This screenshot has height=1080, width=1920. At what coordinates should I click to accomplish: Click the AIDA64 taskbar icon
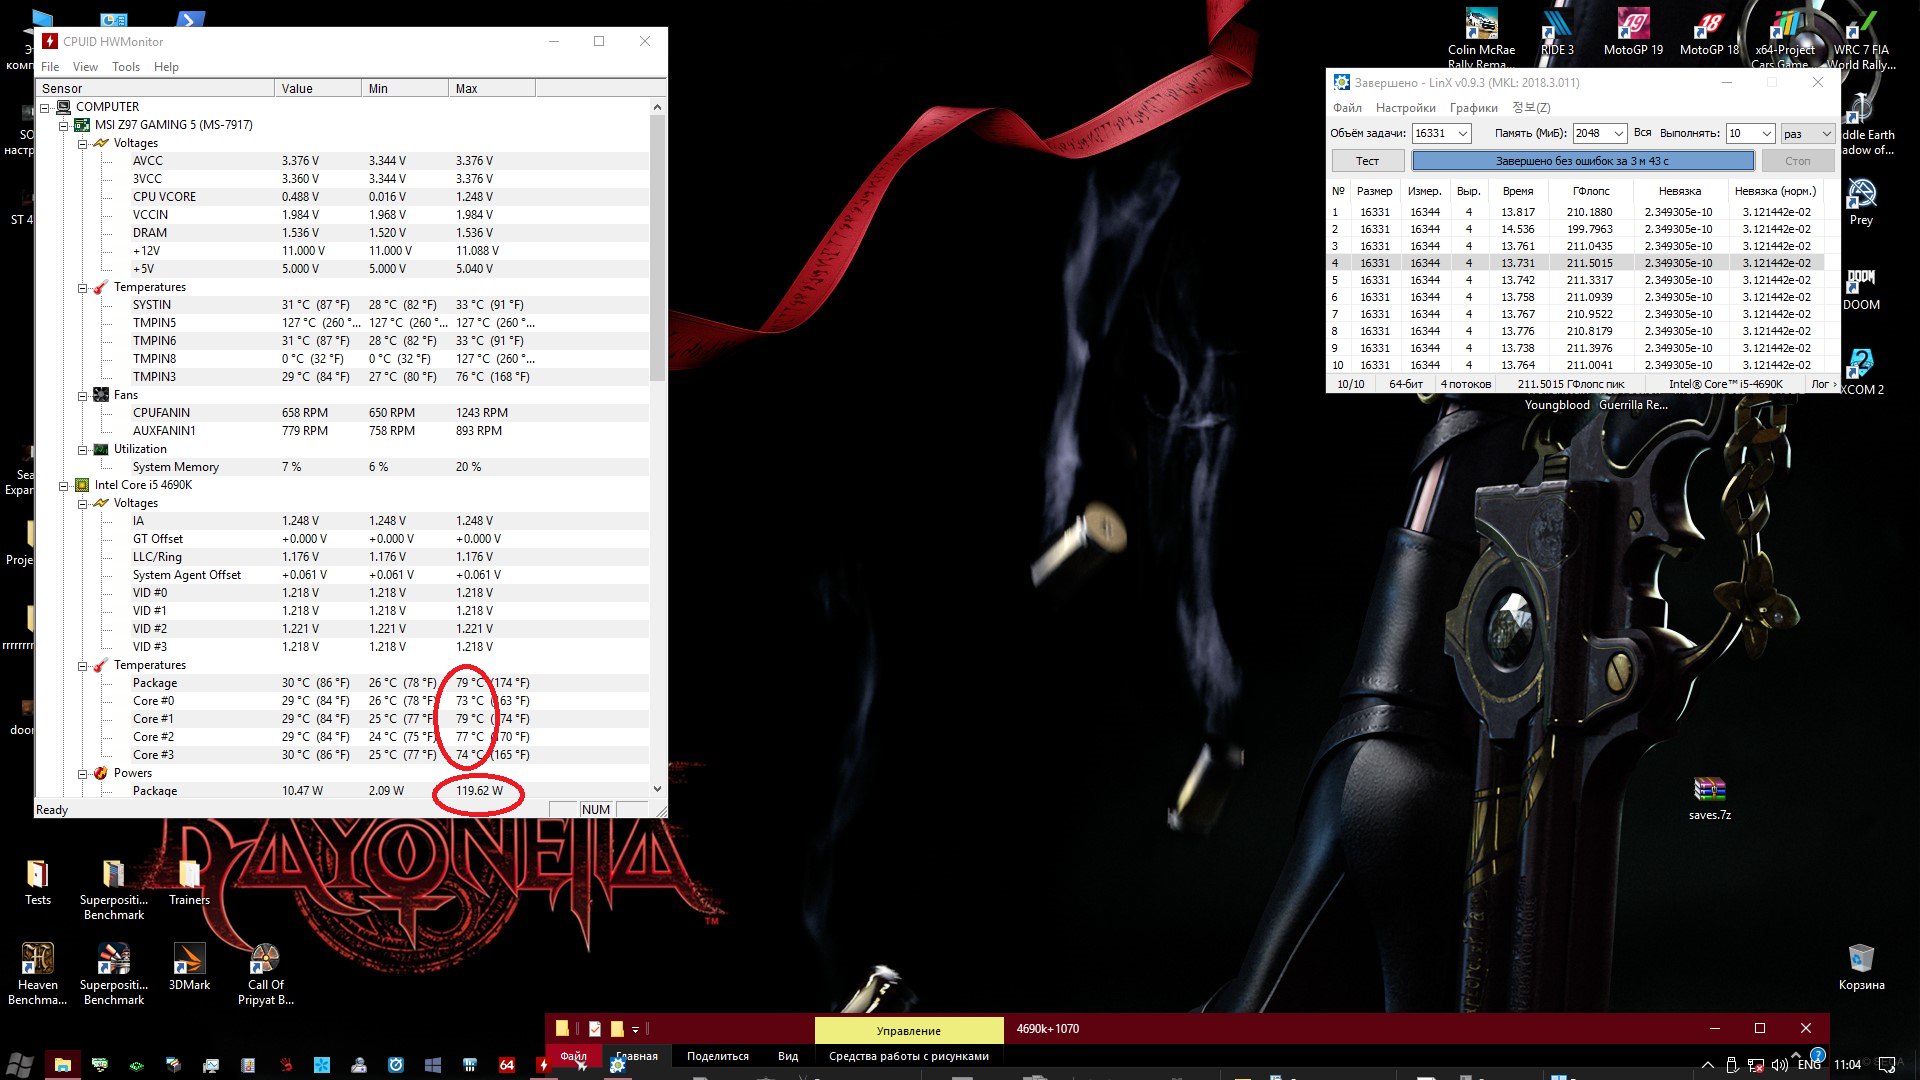507,1065
